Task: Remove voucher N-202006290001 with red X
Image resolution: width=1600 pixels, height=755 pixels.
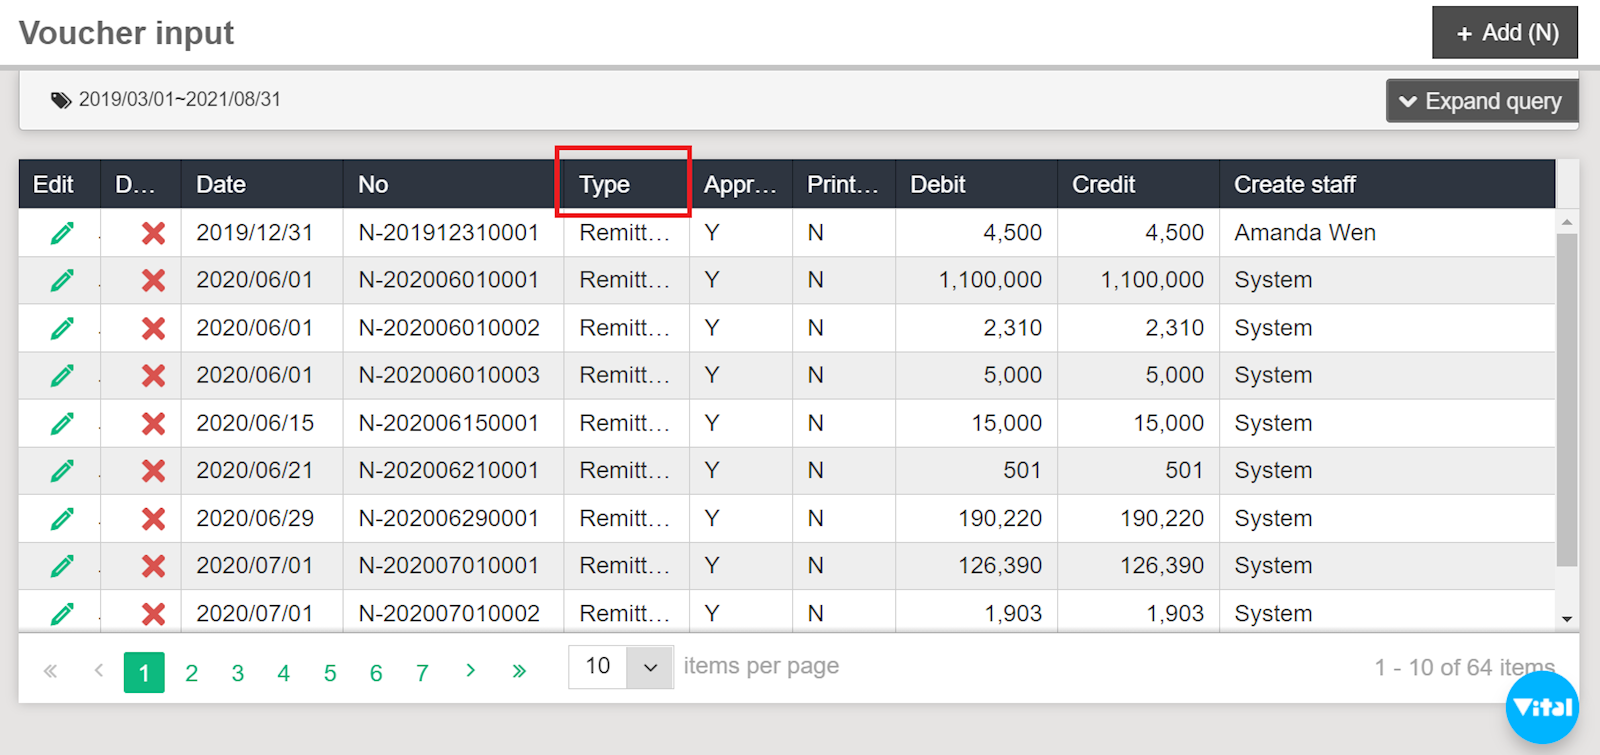Action: point(153,519)
